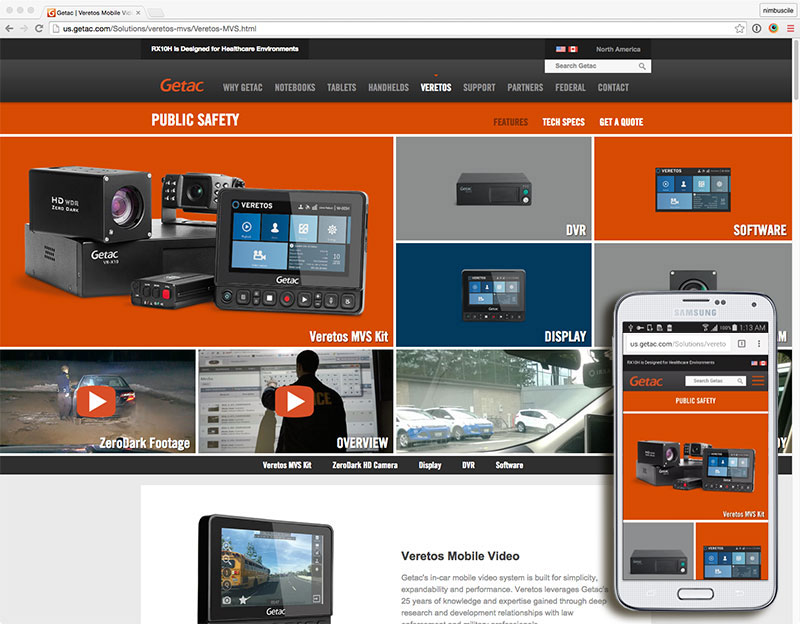Click the Getac logo in navigation bar
The width and height of the screenshot is (800, 624).
181,87
